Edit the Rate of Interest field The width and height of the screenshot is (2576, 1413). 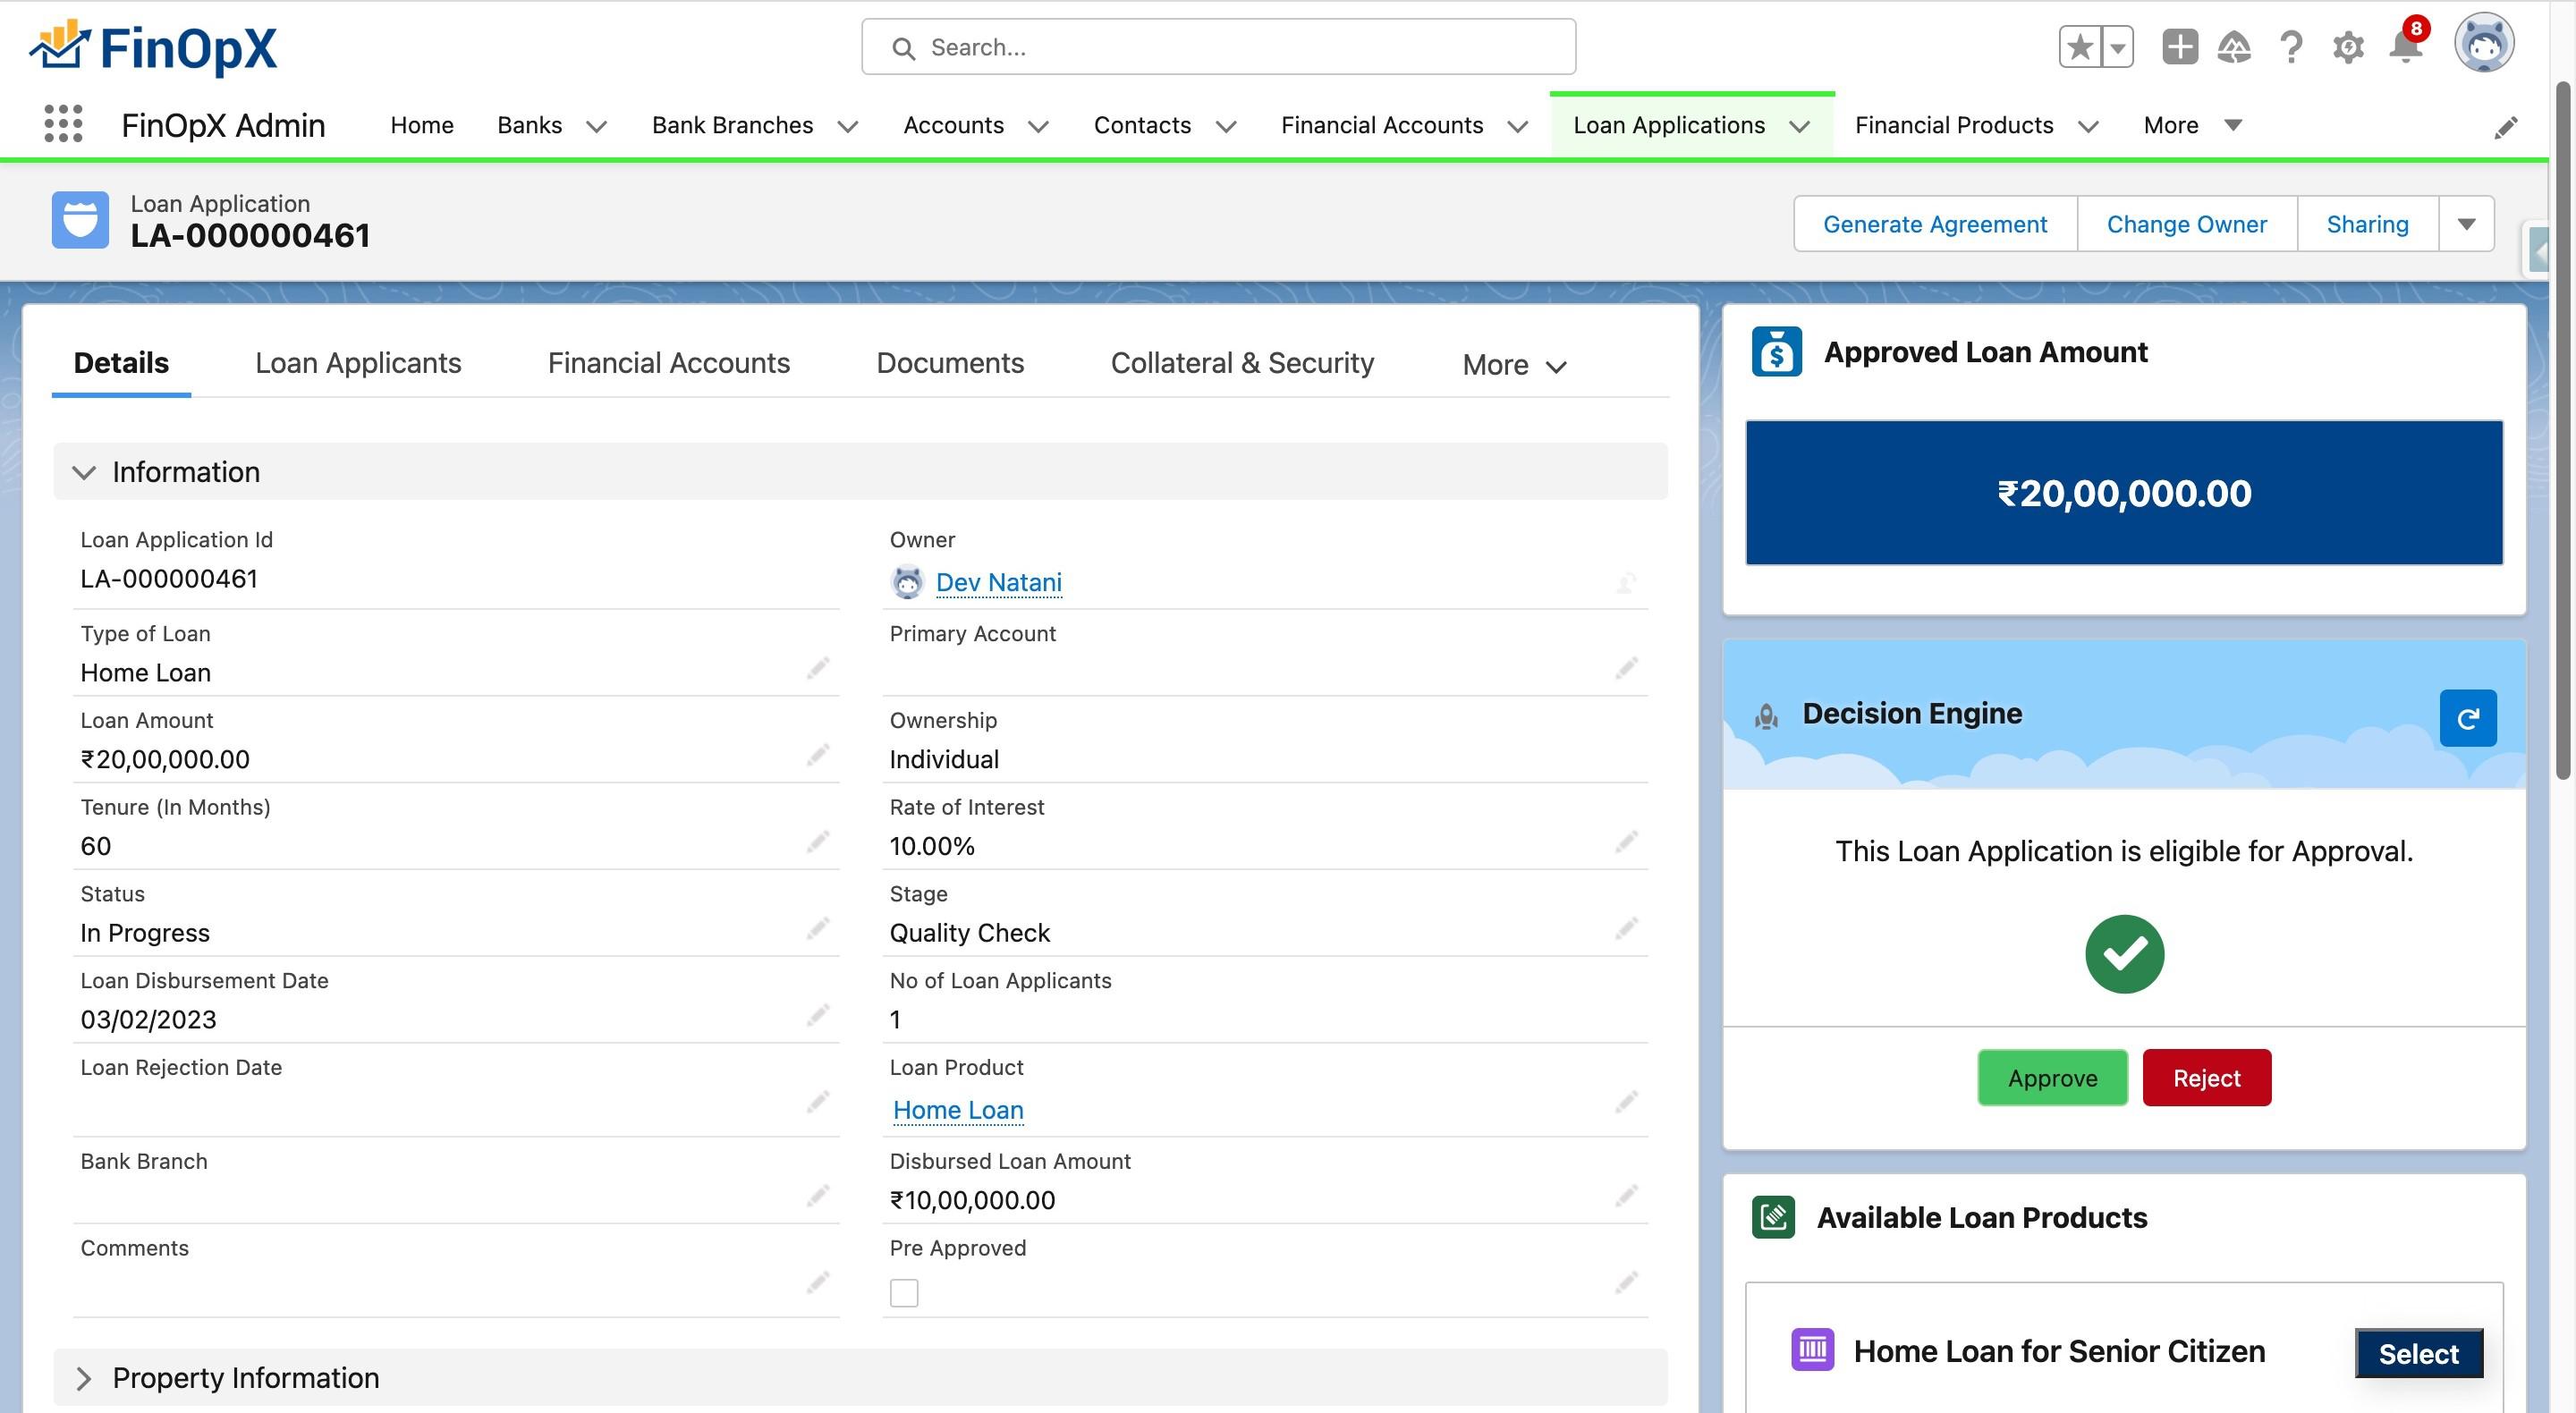click(1626, 842)
